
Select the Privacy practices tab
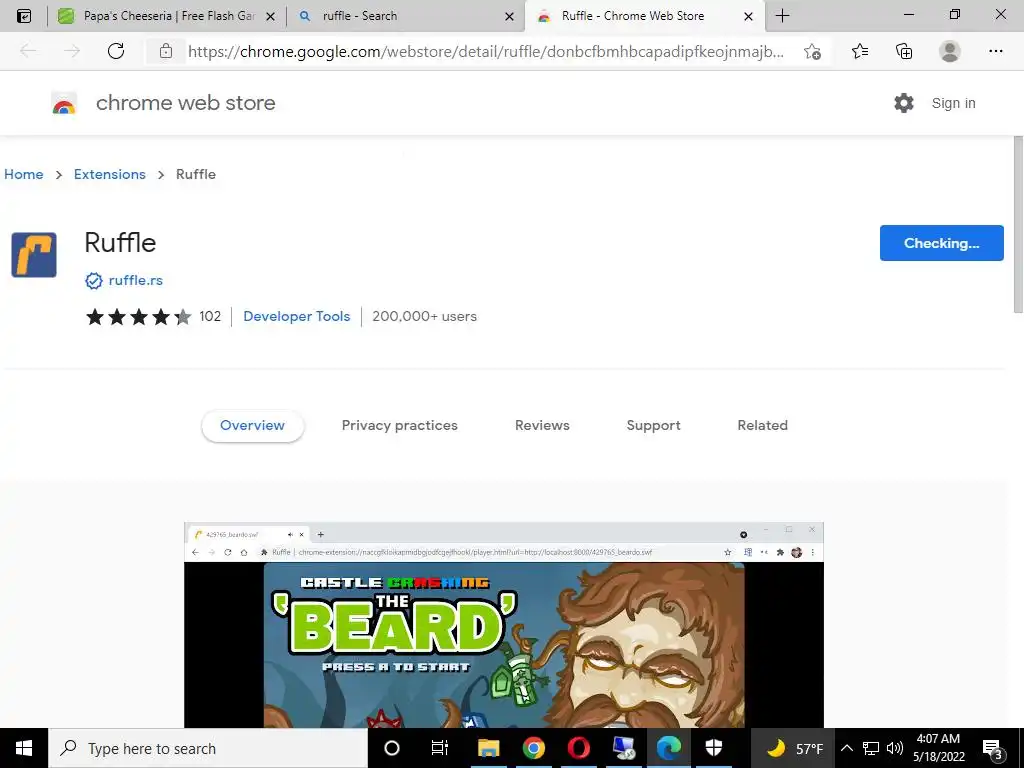click(400, 425)
